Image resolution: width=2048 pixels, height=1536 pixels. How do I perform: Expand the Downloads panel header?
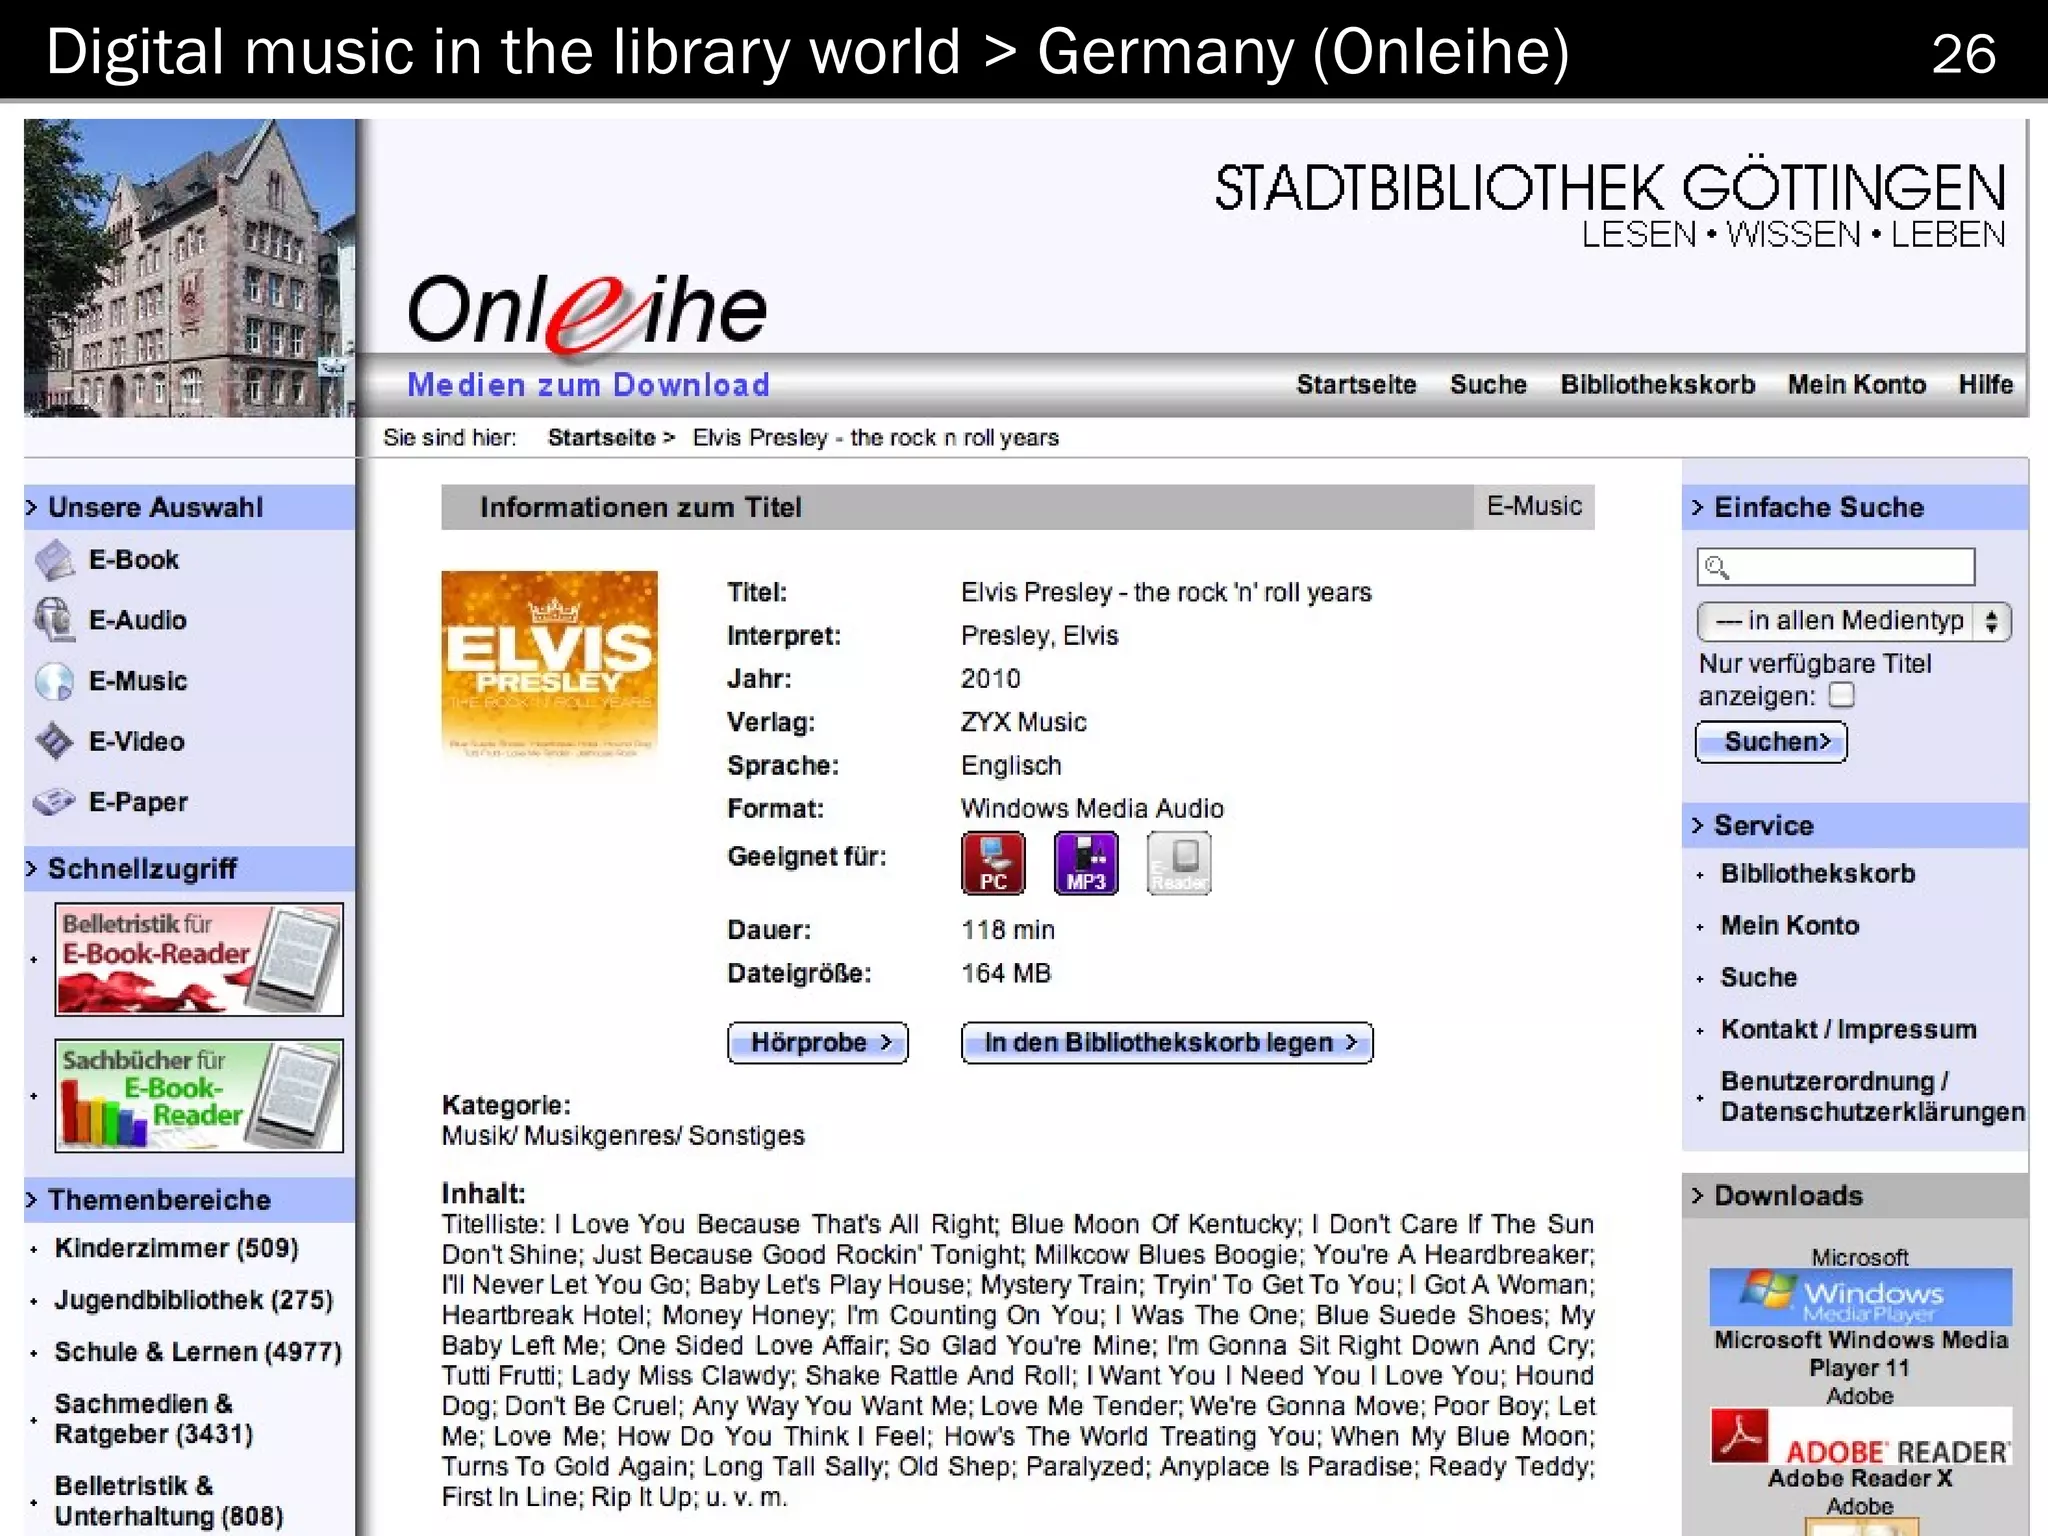click(x=1856, y=1195)
